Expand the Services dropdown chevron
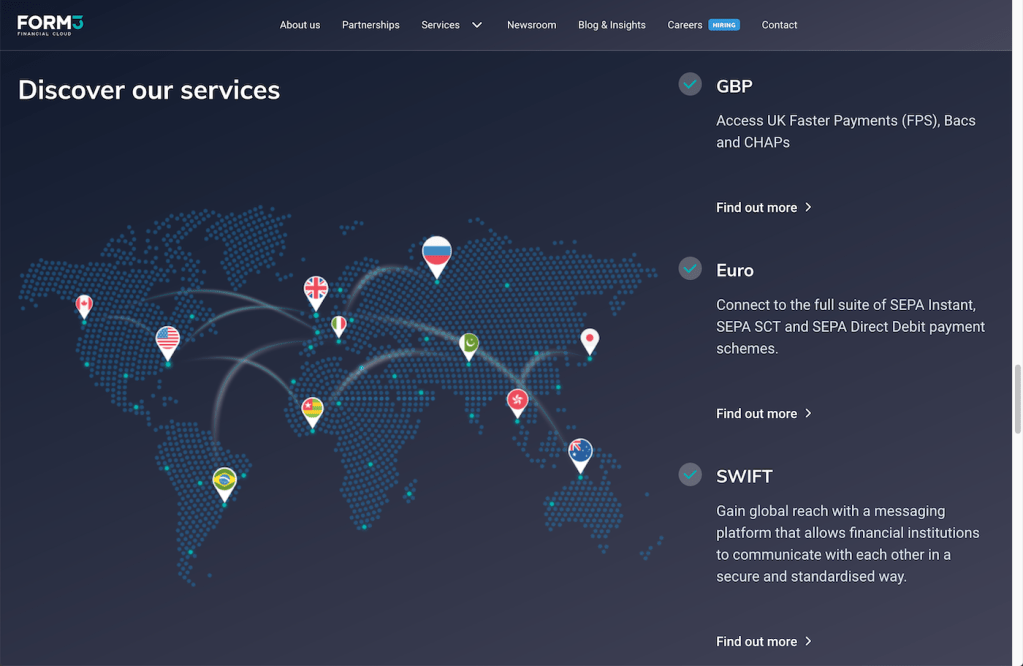This screenshot has width=1023, height=666. point(477,25)
